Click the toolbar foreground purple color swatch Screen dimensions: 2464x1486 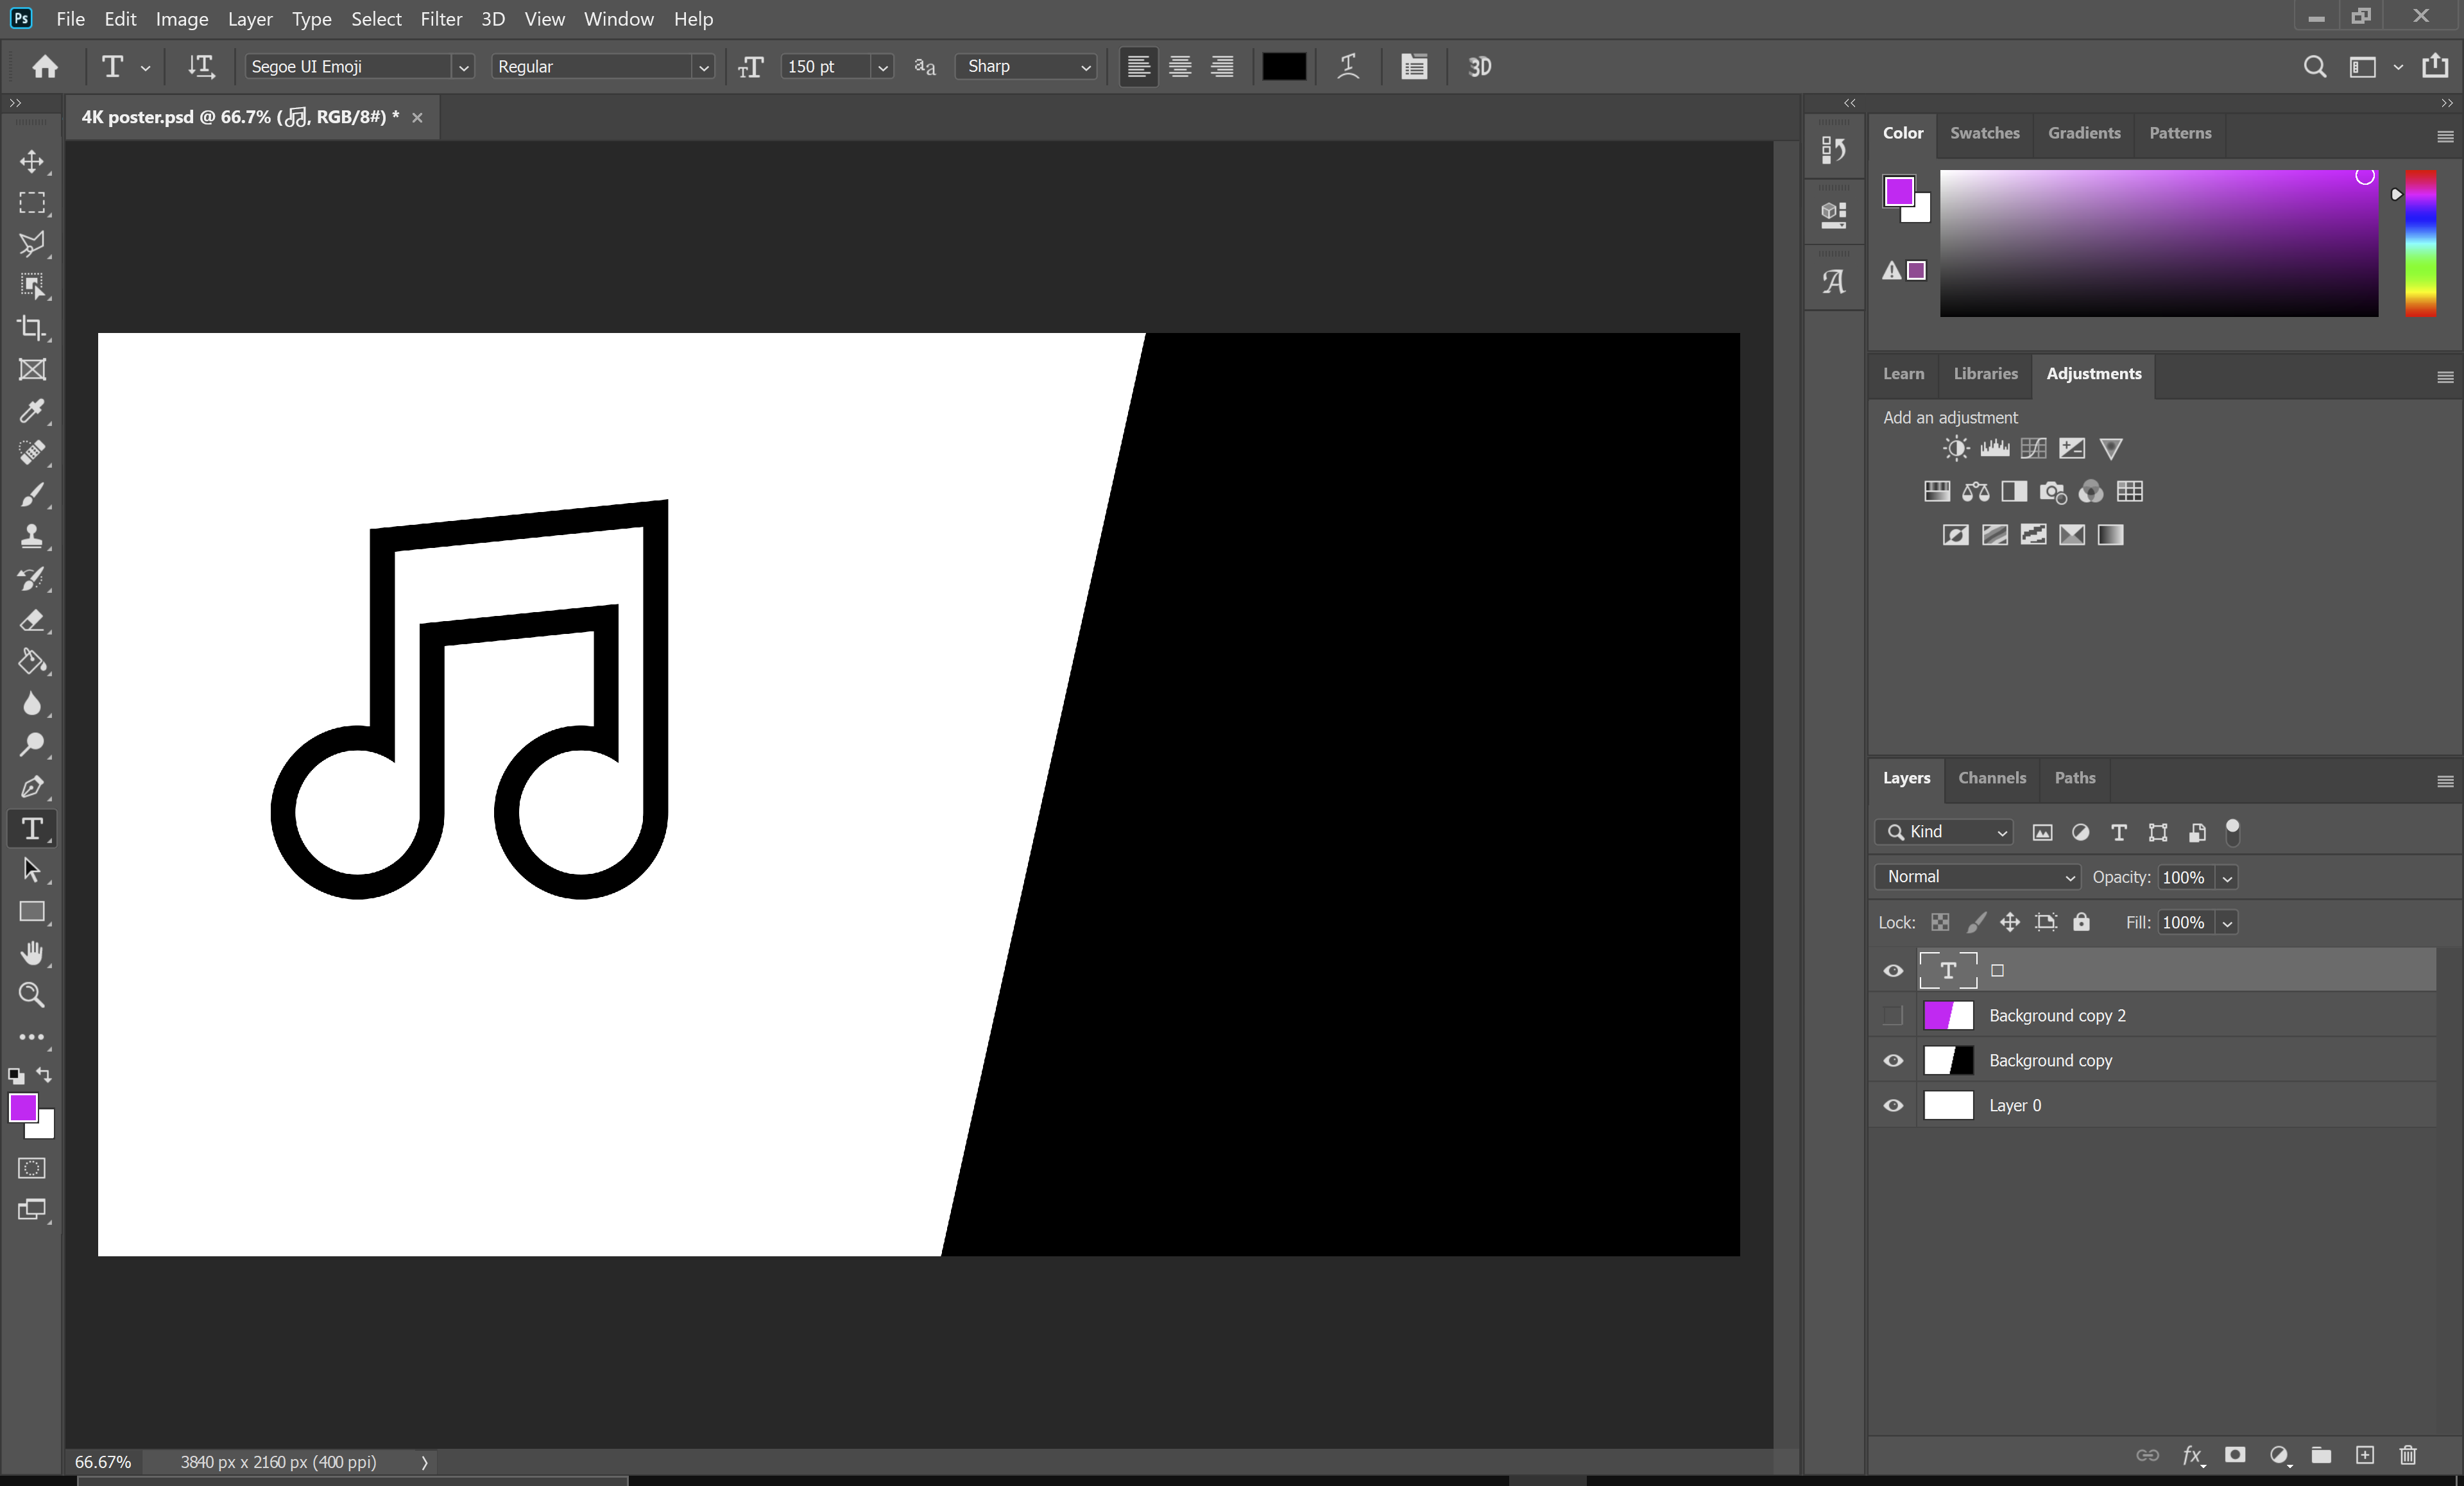pos(23,1108)
